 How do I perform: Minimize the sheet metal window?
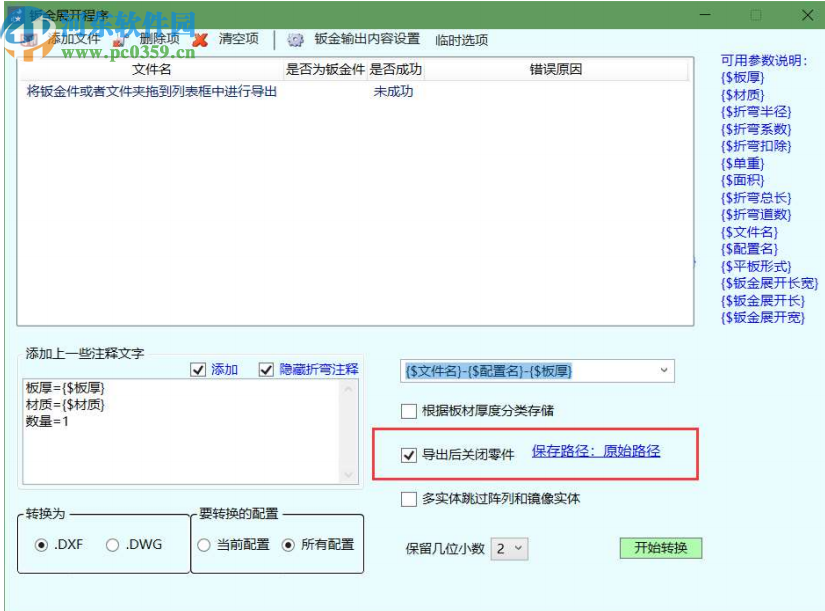(705, 15)
